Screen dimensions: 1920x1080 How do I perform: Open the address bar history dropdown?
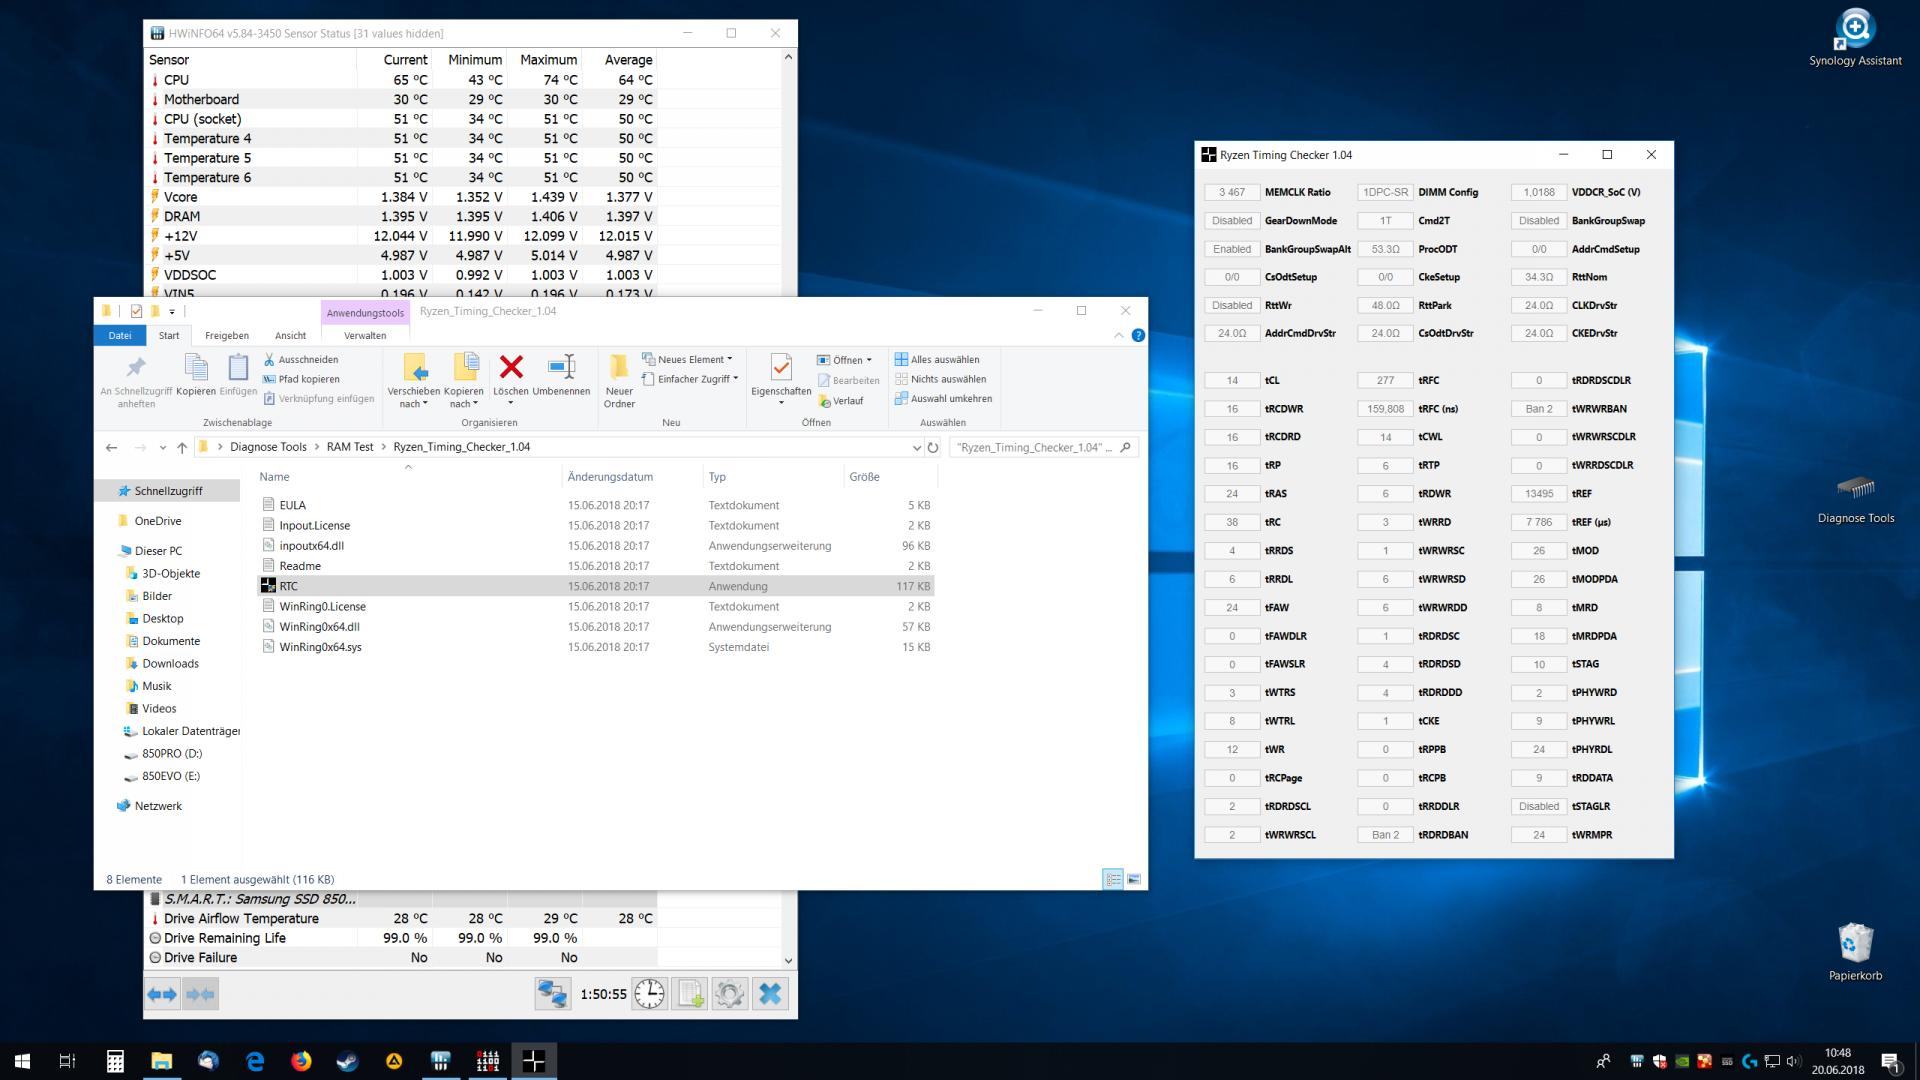pos(916,448)
